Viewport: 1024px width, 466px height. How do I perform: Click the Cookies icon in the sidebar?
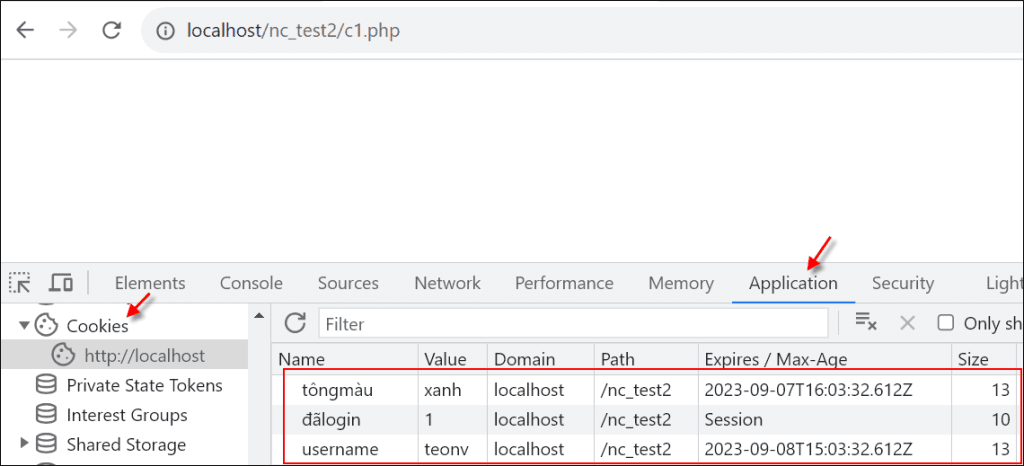(x=46, y=324)
